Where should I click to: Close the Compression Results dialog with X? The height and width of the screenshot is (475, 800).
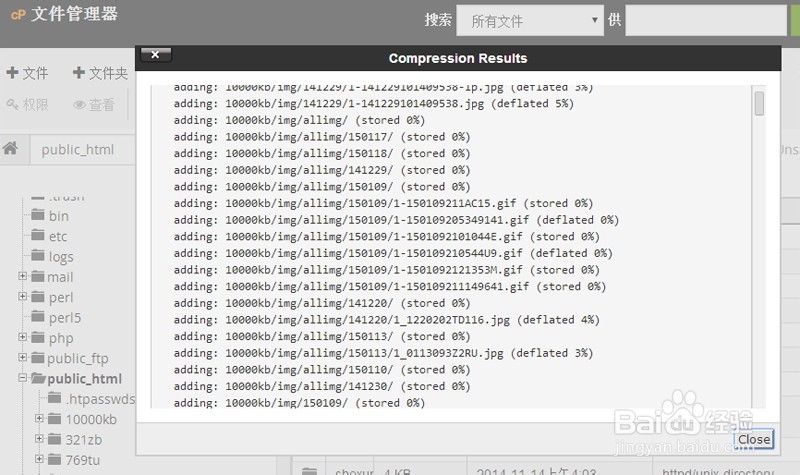[156, 54]
